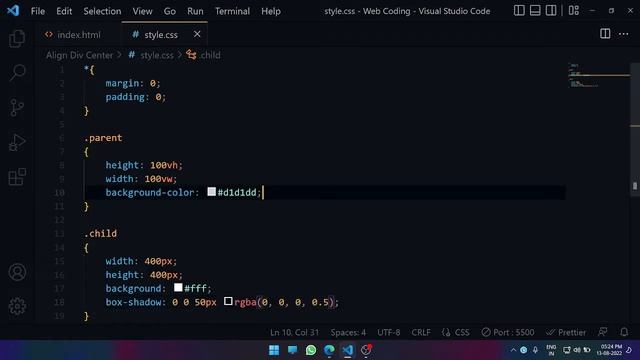Open the Run and Debug view
Screen dimensions: 640x360
(17, 142)
